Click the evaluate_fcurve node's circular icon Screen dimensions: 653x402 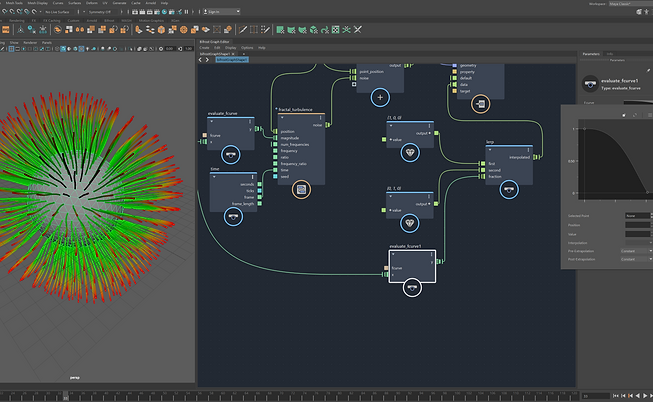coord(230,155)
